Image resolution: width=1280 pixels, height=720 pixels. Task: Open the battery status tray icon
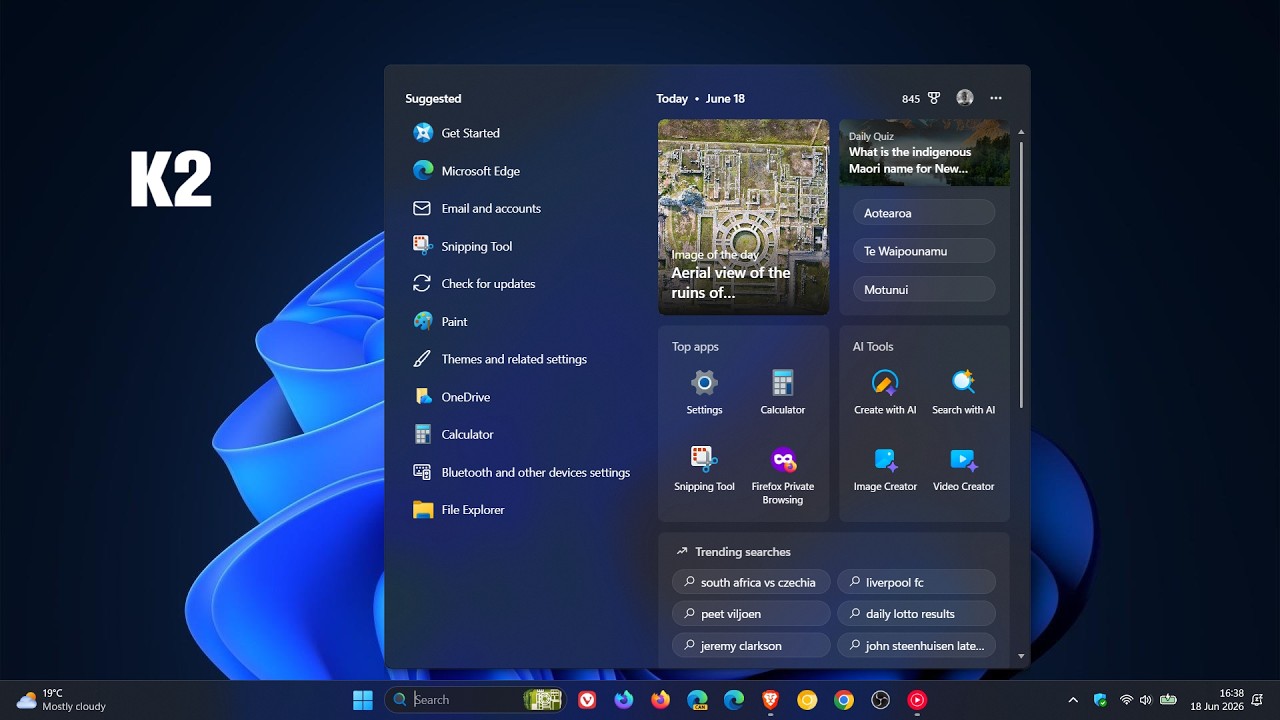click(x=1167, y=700)
